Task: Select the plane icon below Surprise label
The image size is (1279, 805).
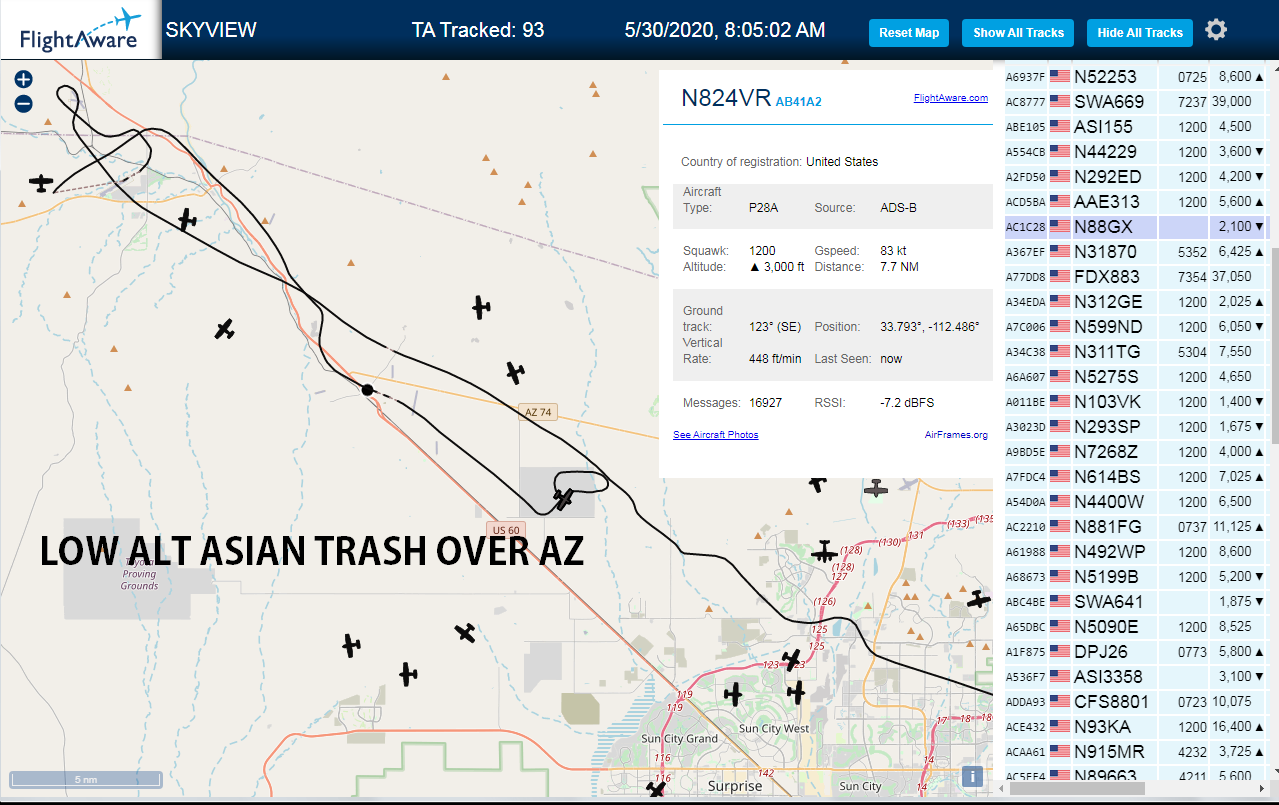Action: coord(656,791)
